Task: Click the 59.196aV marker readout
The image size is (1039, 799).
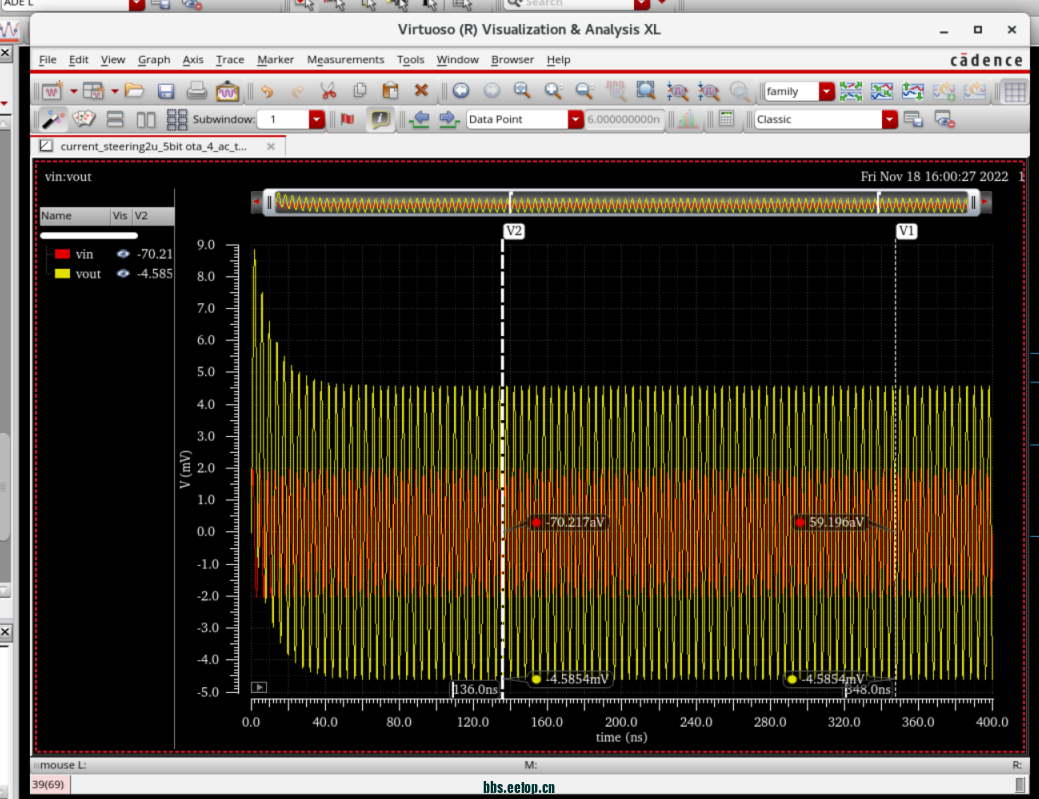Action: [x=832, y=522]
